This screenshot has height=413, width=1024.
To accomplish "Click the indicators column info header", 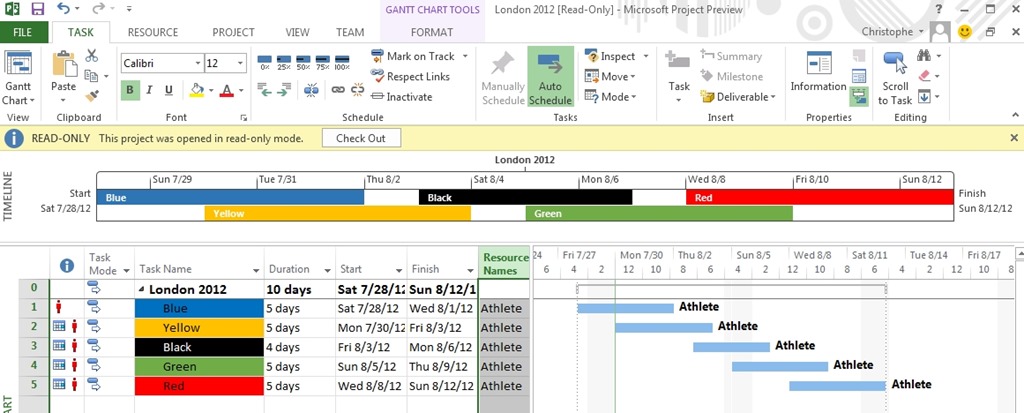I will pos(67,265).
